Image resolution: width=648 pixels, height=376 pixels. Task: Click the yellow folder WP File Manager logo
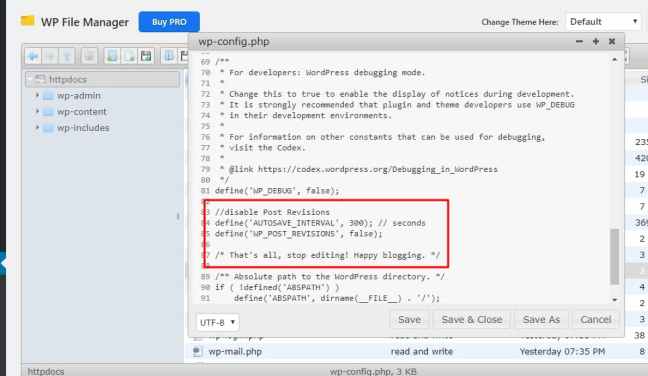tap(28, 21)
